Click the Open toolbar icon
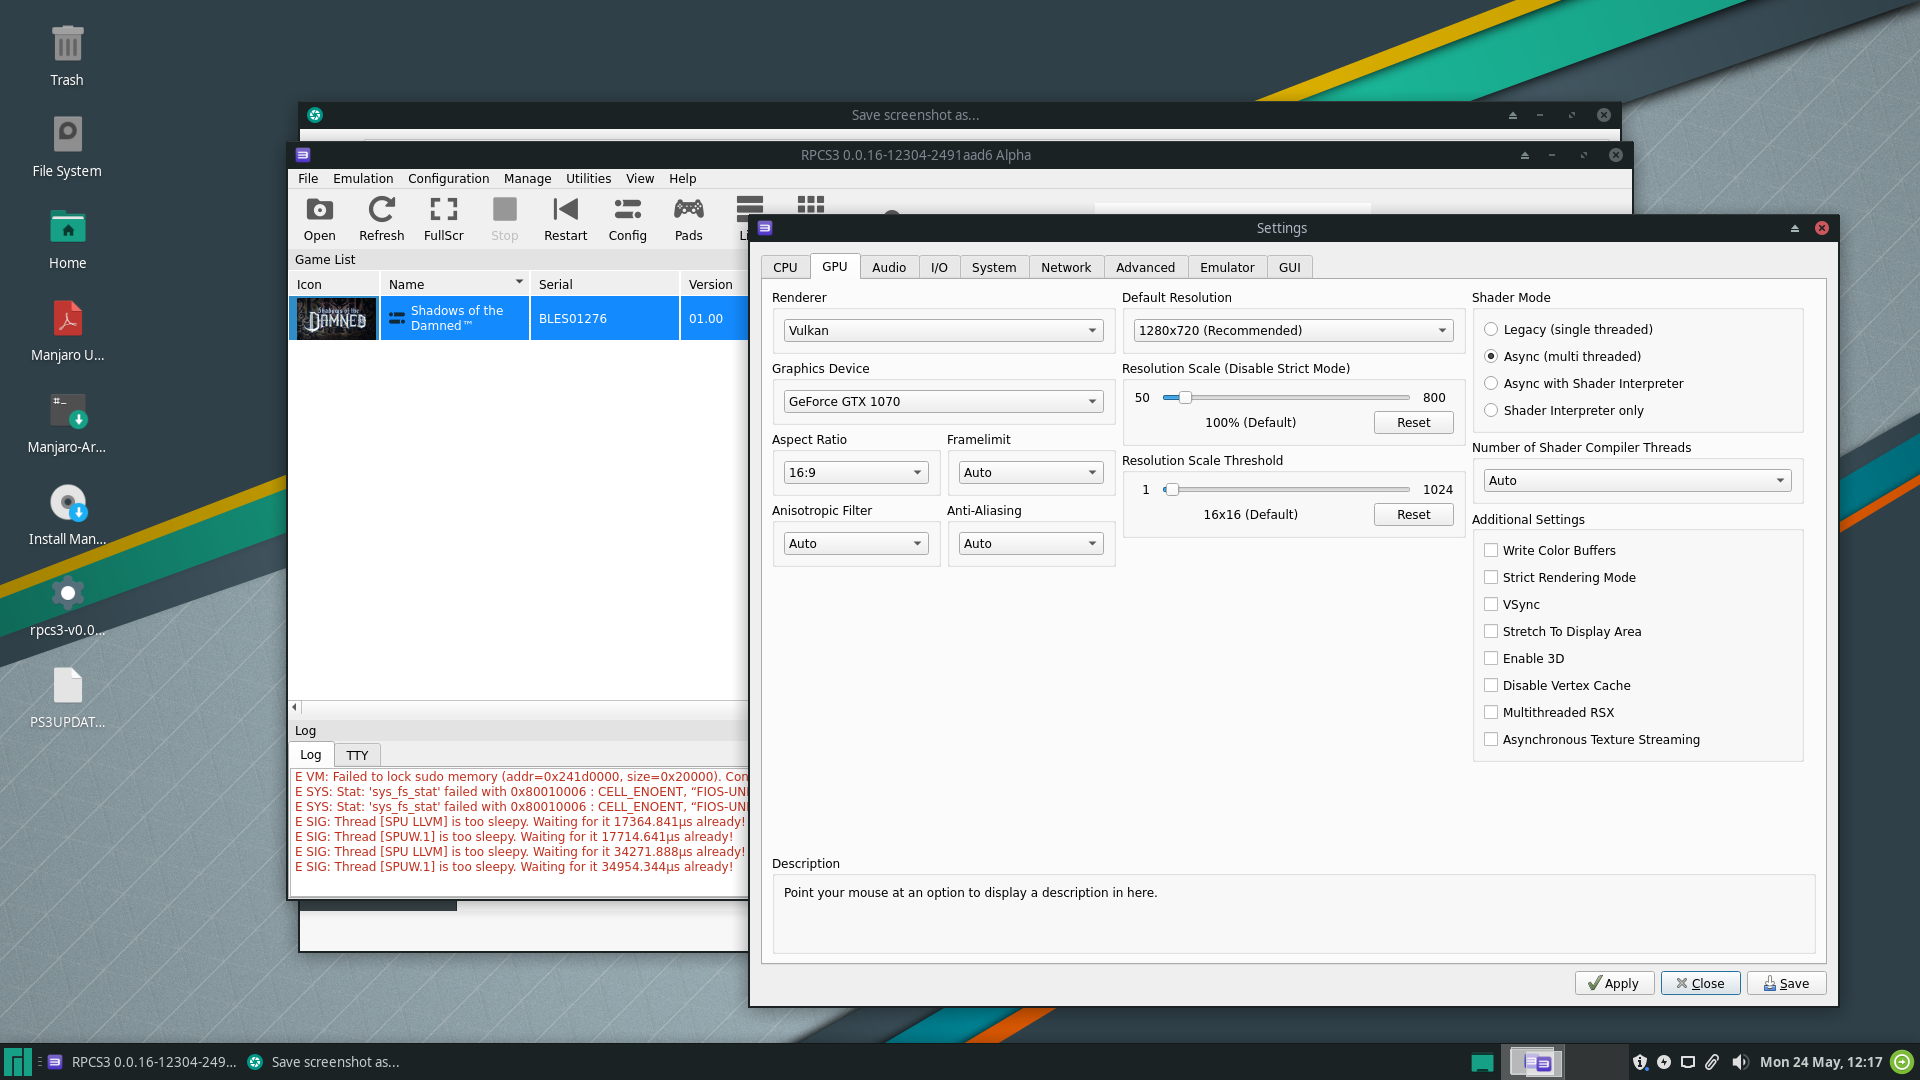Image resolution: width=1920 pixels, height=1080 pixels. (x=319, y=218)
